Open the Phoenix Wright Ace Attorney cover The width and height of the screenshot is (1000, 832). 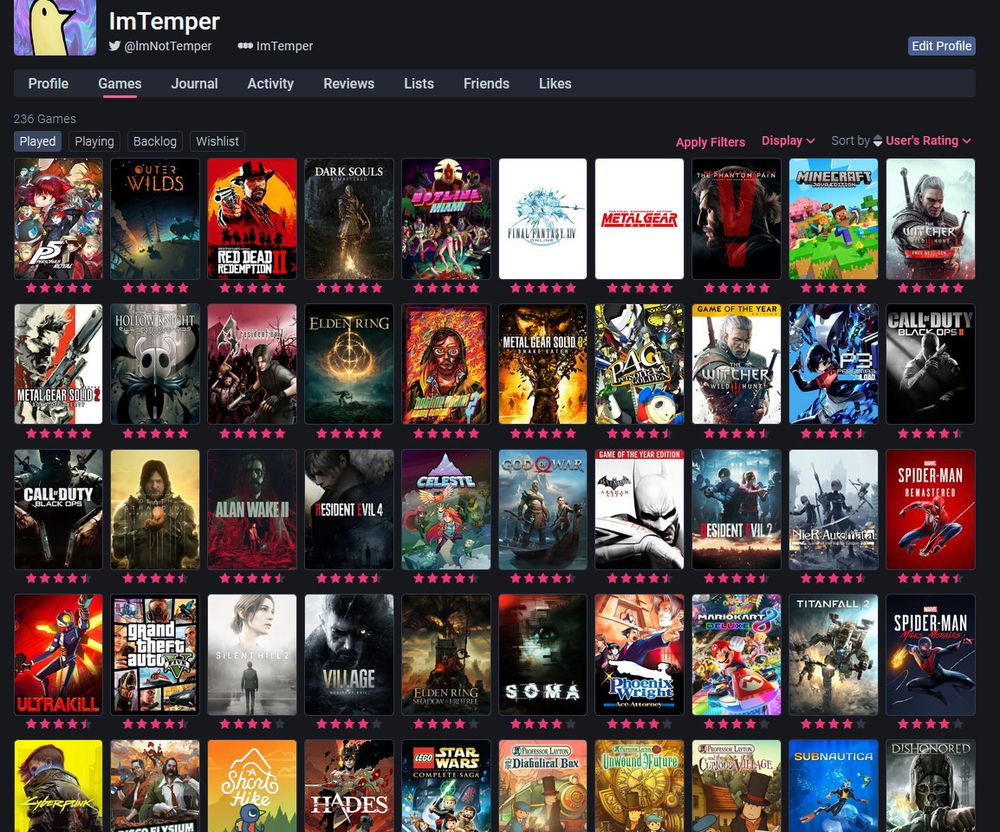click(x=640, y=655)
